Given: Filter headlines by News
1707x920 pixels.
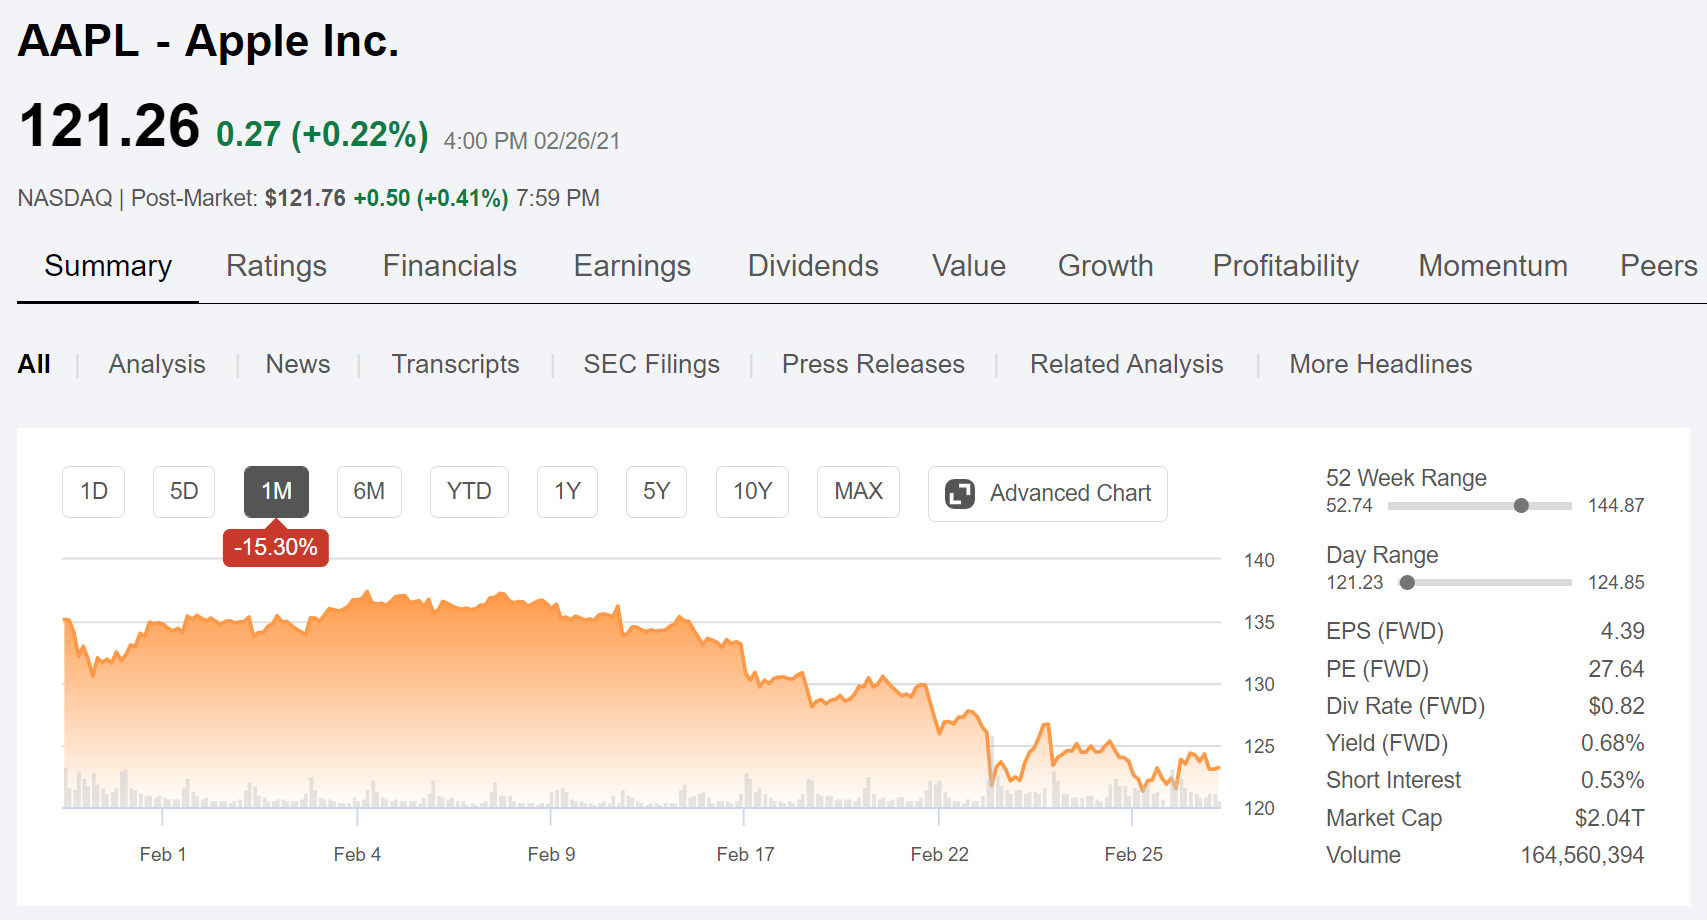Looking at the screenshot, I should tap(298, 364).
